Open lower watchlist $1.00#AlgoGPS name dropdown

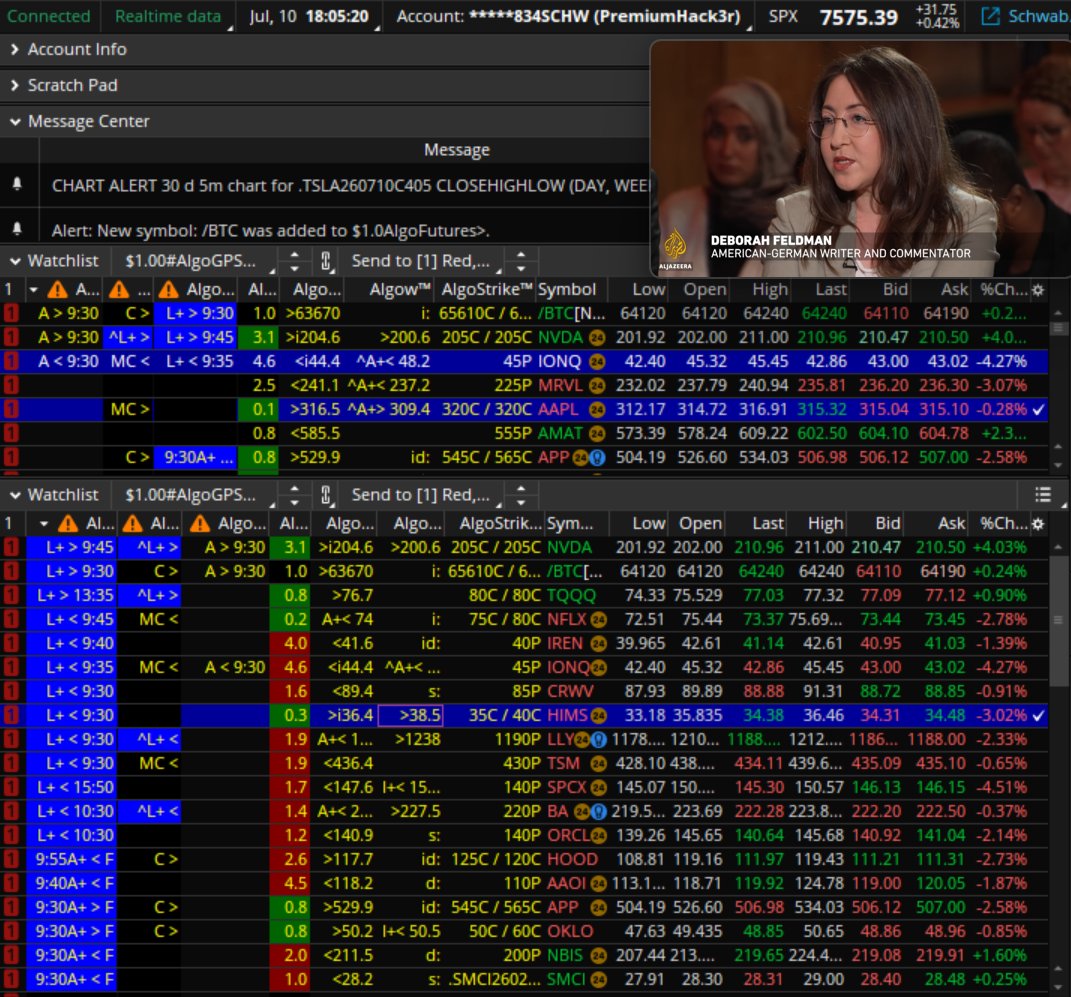point(197,495)
